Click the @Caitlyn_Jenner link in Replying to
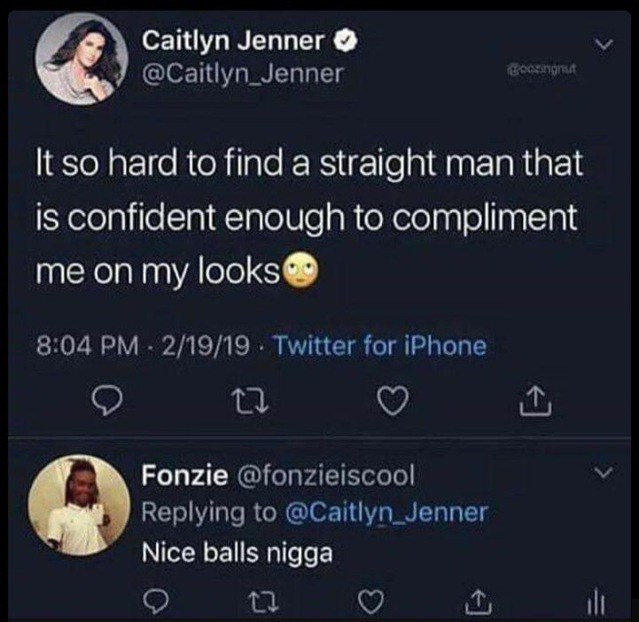639x622 pixels. point(387,512)
